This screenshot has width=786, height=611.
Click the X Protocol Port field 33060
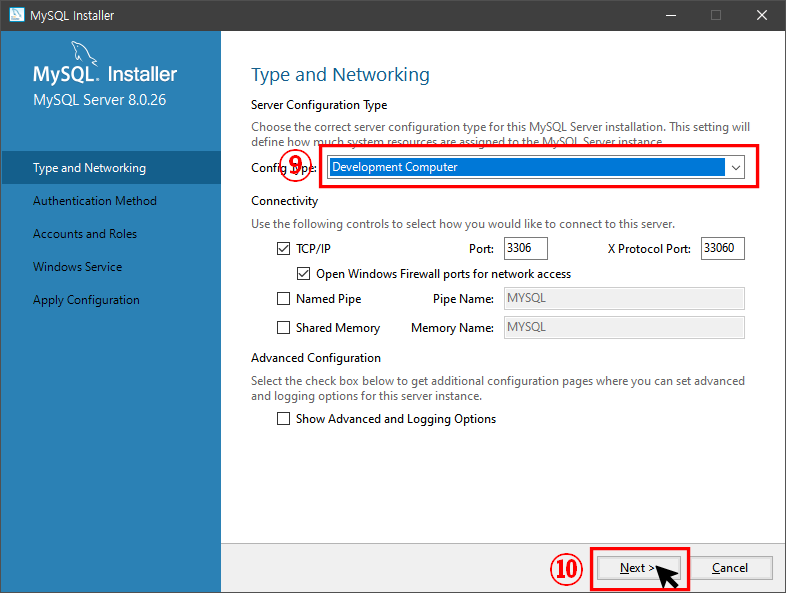722,249
